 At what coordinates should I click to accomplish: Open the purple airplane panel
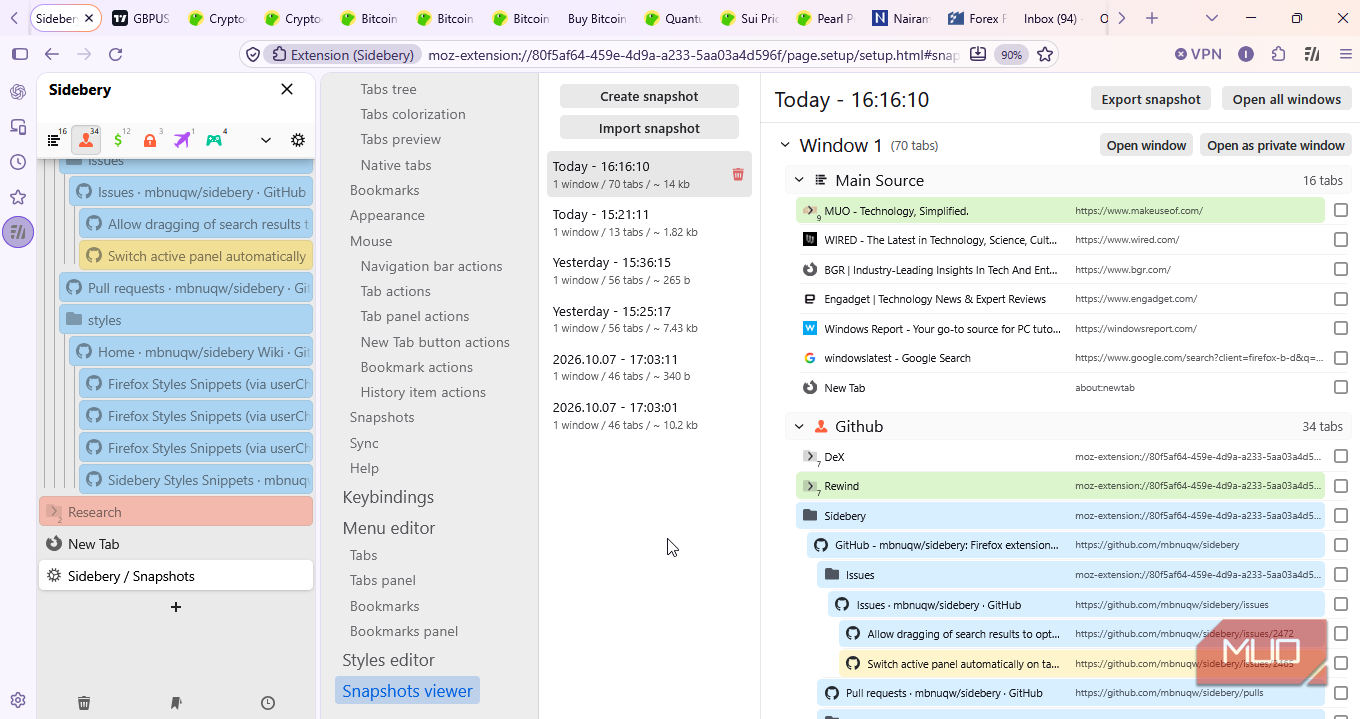(x=182, y=140)
